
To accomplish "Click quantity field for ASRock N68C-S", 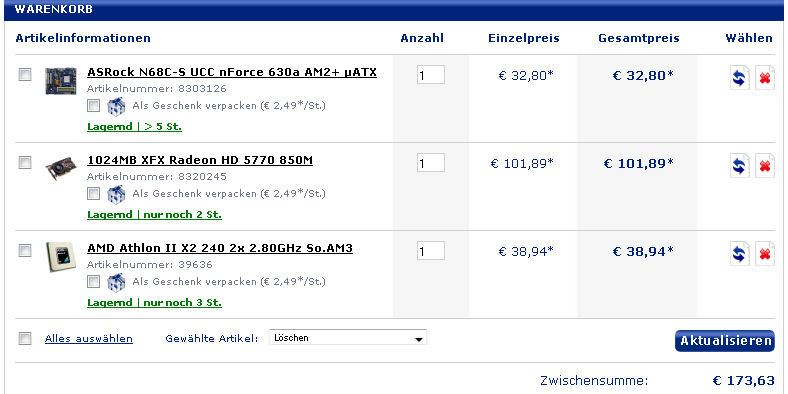I will coord(431,75).
